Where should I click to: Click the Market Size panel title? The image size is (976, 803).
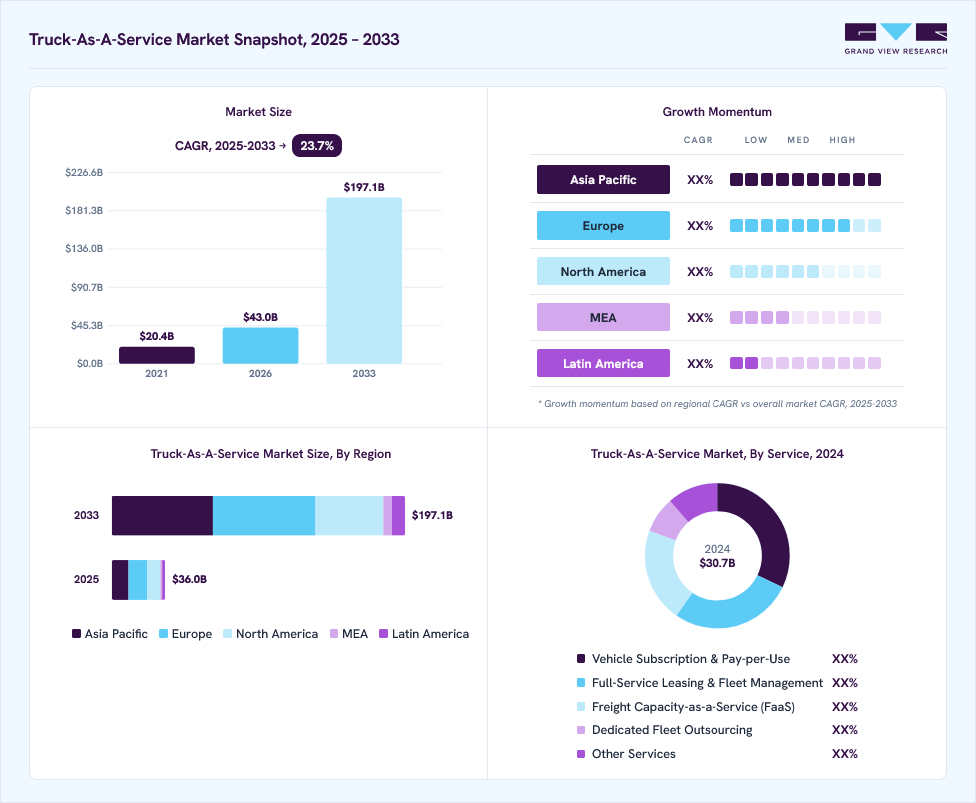pyautogui.click(x=258, y=112)
